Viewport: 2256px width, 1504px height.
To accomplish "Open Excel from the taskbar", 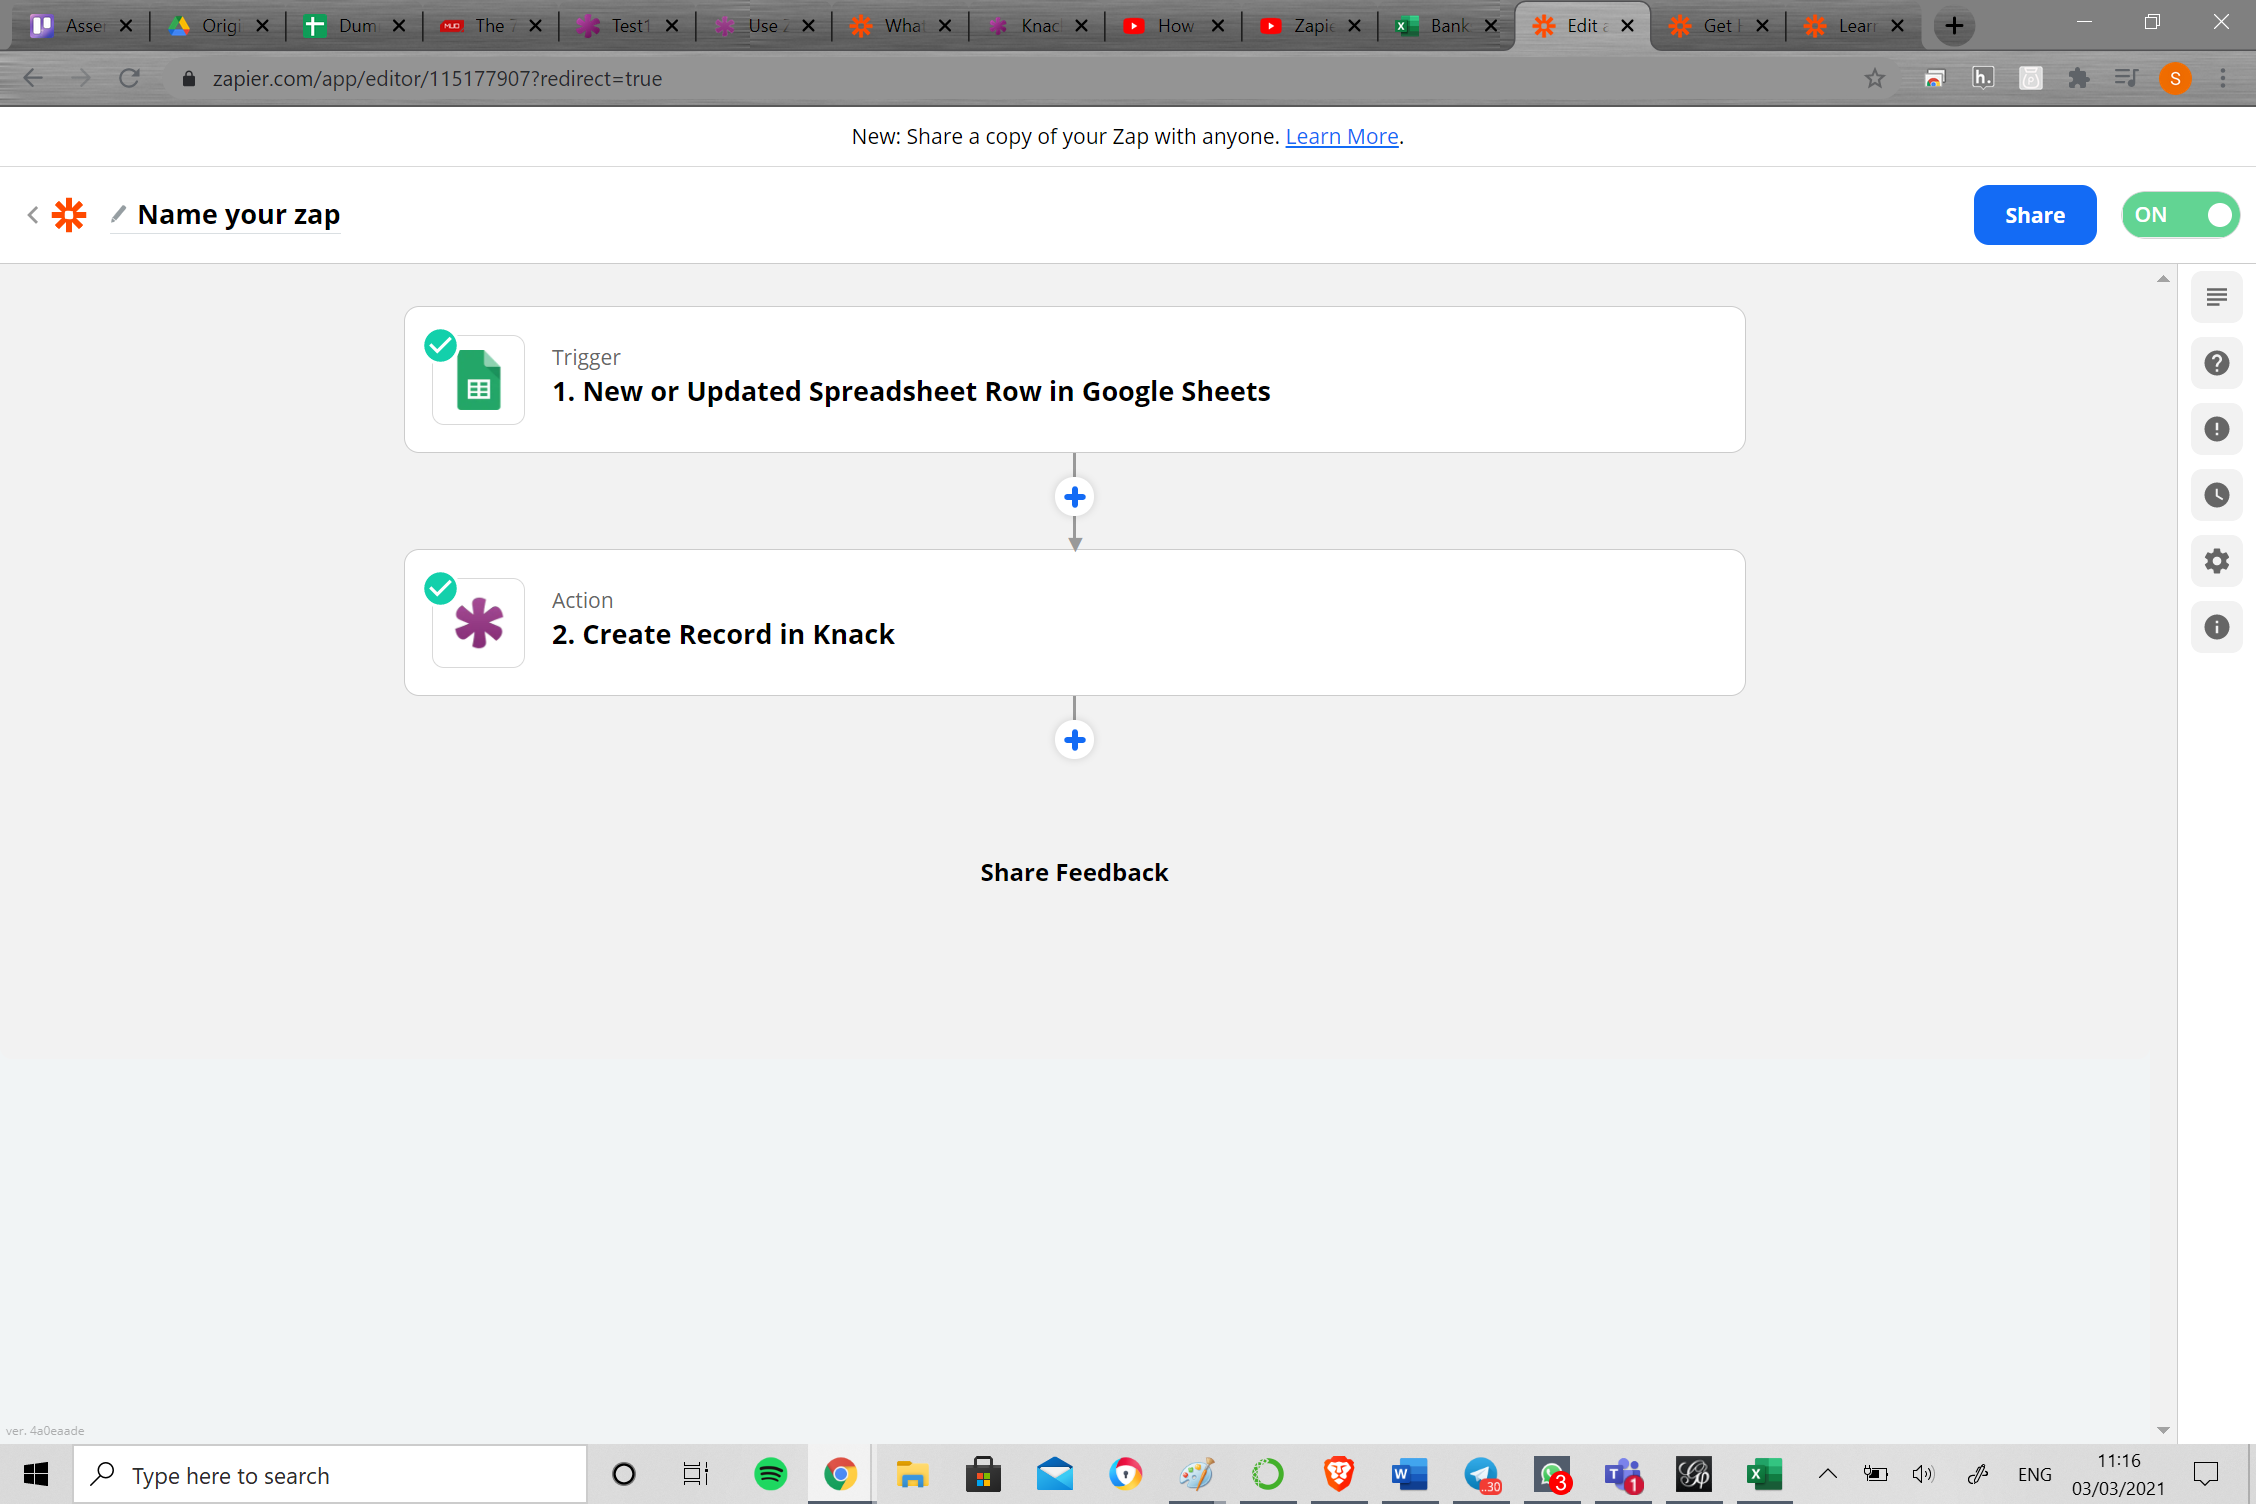I will 1764,1474.
